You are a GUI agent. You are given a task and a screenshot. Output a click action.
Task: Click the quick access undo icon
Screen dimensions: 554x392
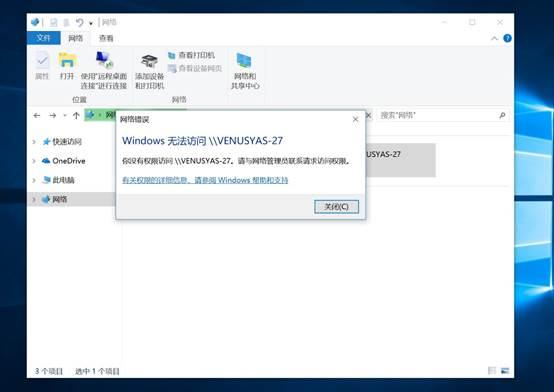click(x=79, y=23)
